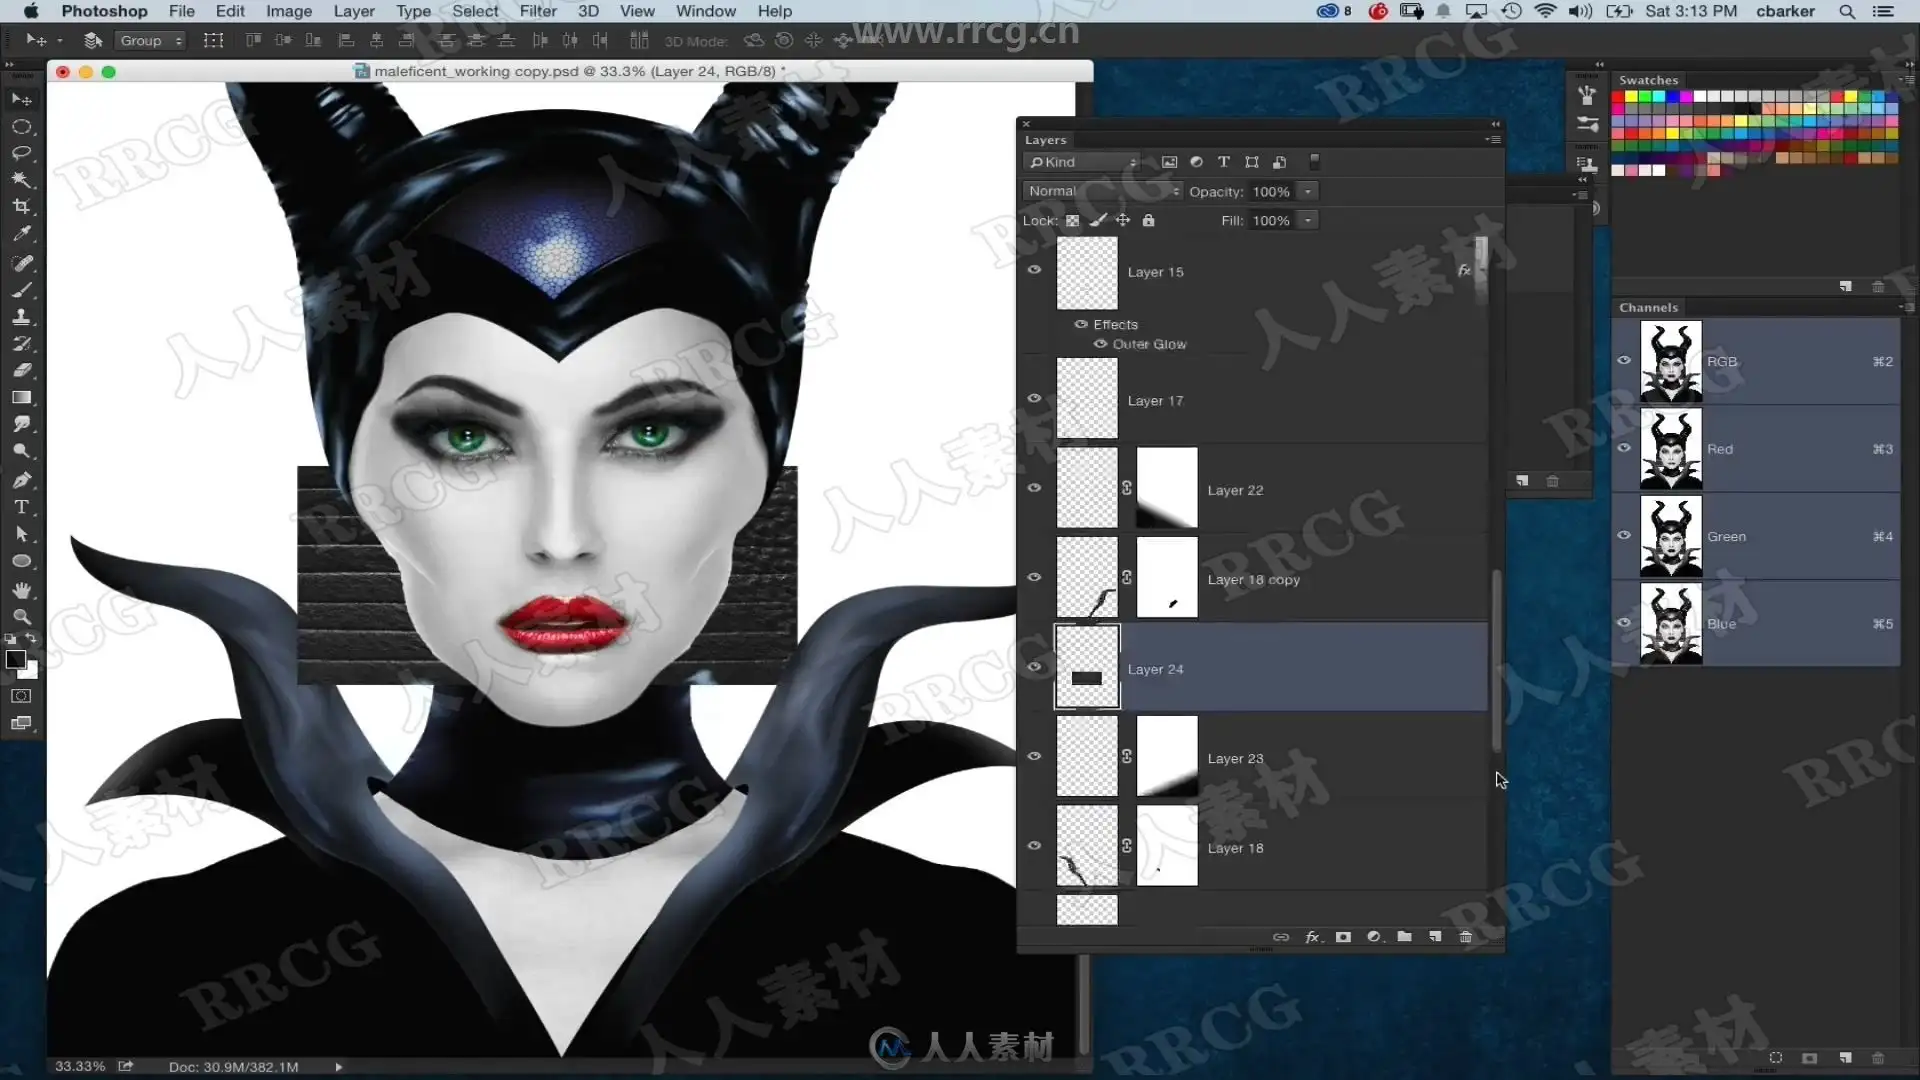Open the Fill slider dropdown arrow
This screenshot has width=1920, height=1080.
1308,220
